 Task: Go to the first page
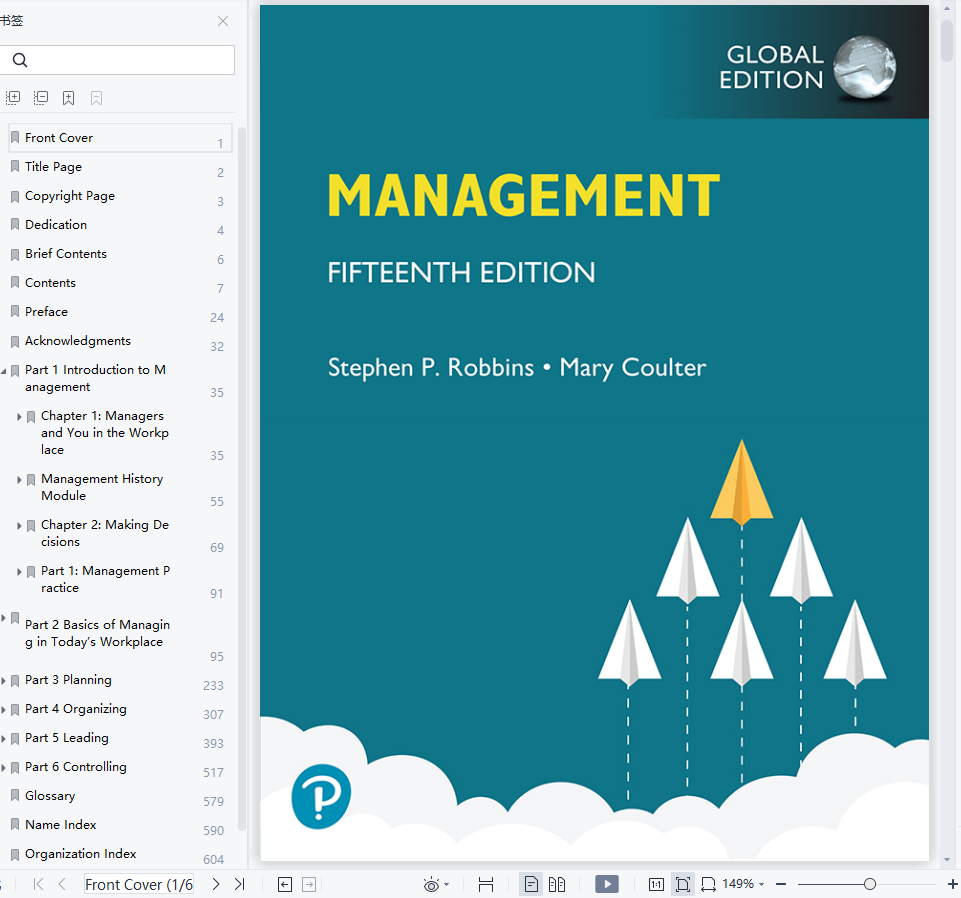(x=39, y=884)
